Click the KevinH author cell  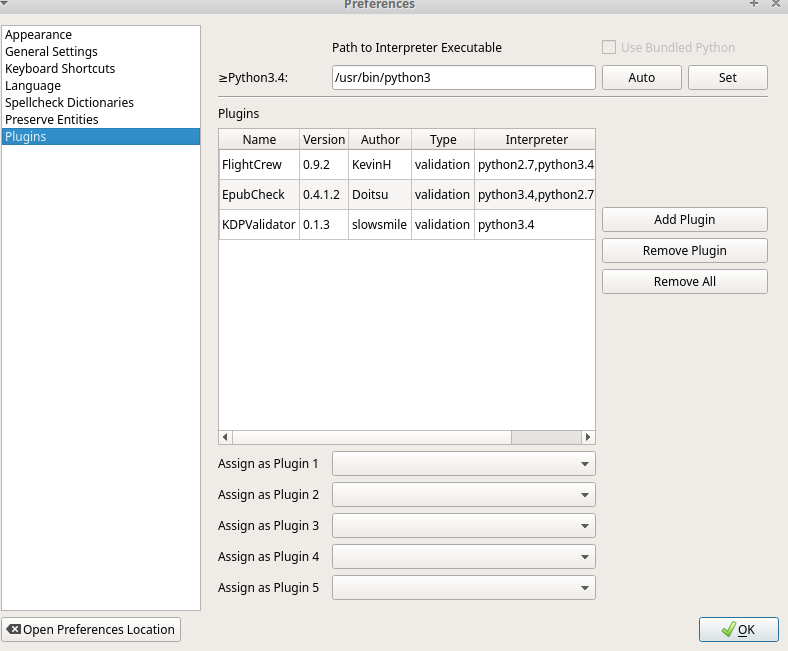pos(380,164)
